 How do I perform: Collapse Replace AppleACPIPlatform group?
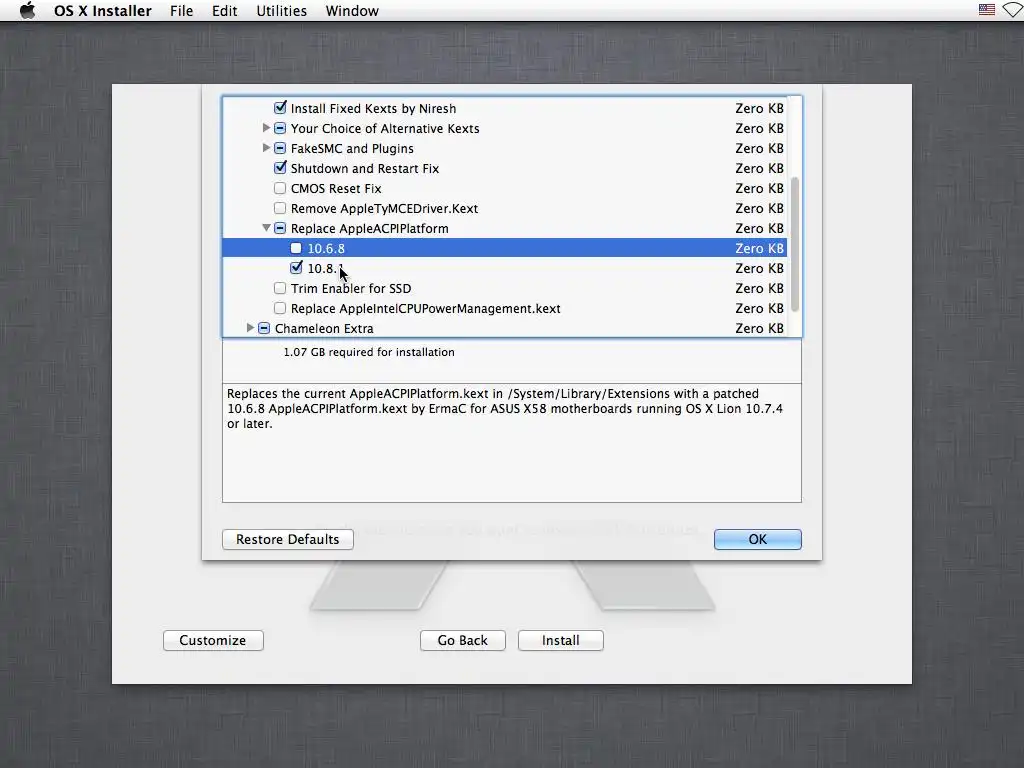click(x=266, y=228)
